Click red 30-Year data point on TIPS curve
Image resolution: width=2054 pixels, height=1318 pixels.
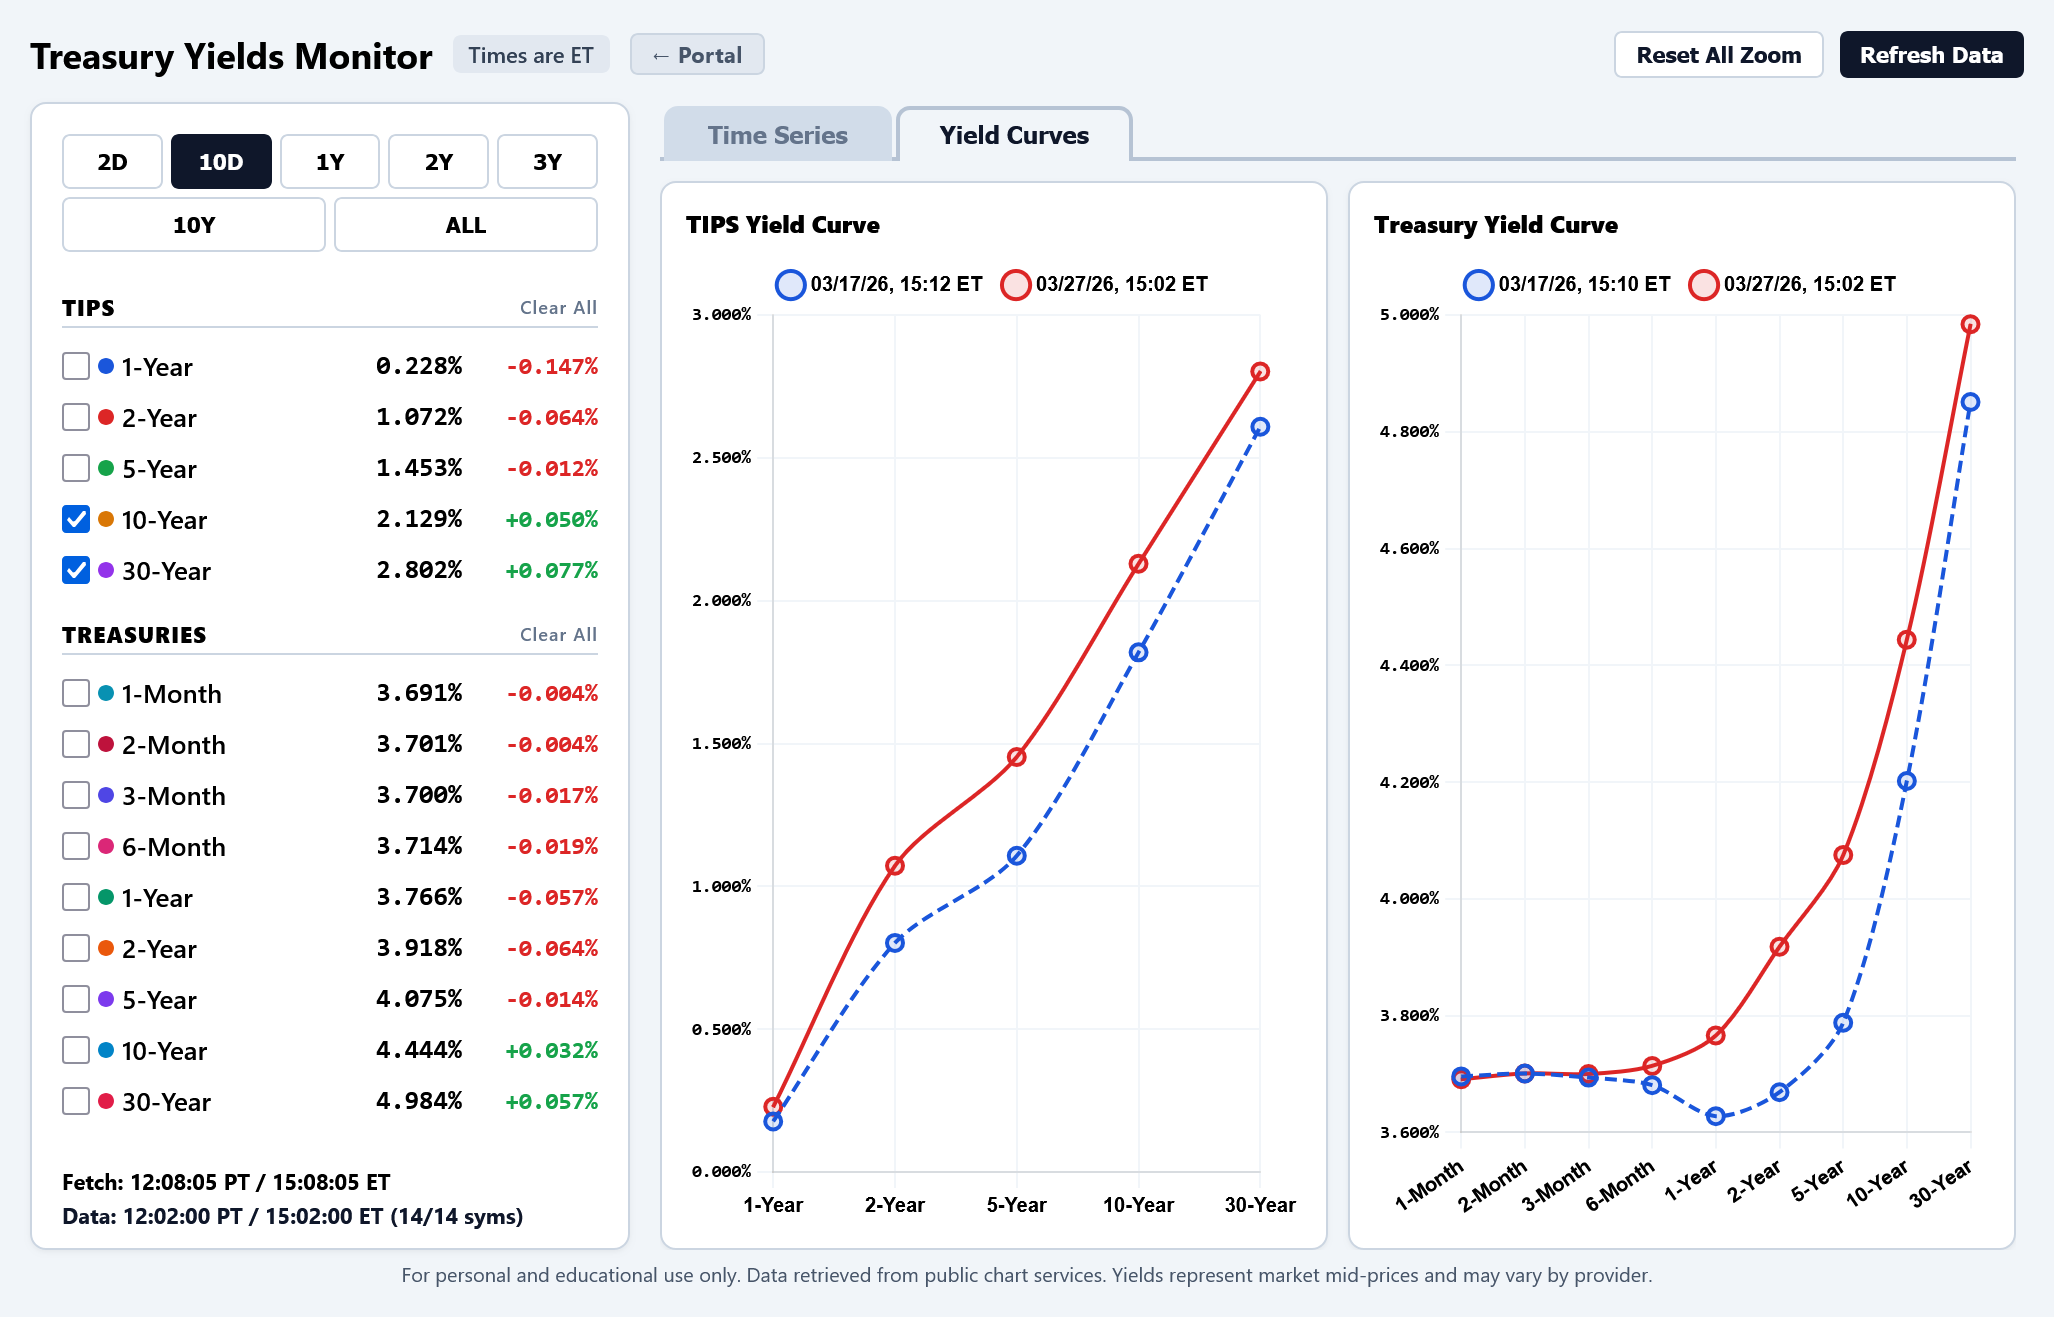pyautogui.click(x=1260, y=371)
